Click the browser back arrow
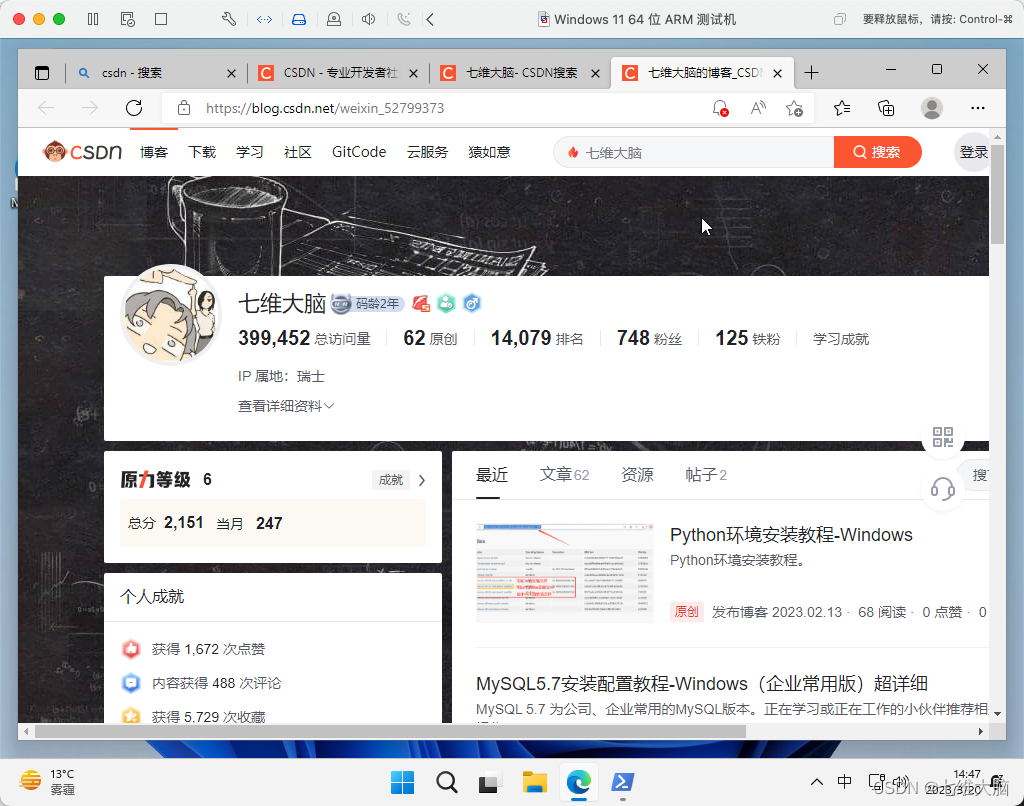The height and width of the screenshot is (806, 1024). point(46,108)
